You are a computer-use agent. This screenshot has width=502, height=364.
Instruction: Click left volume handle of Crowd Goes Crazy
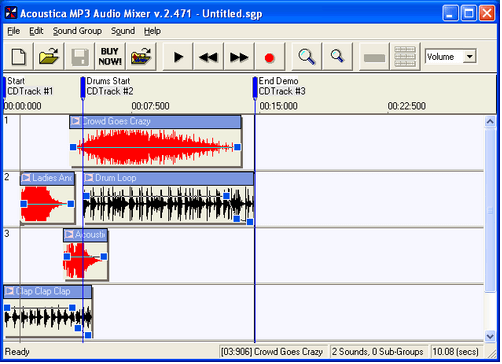point(73,147)
